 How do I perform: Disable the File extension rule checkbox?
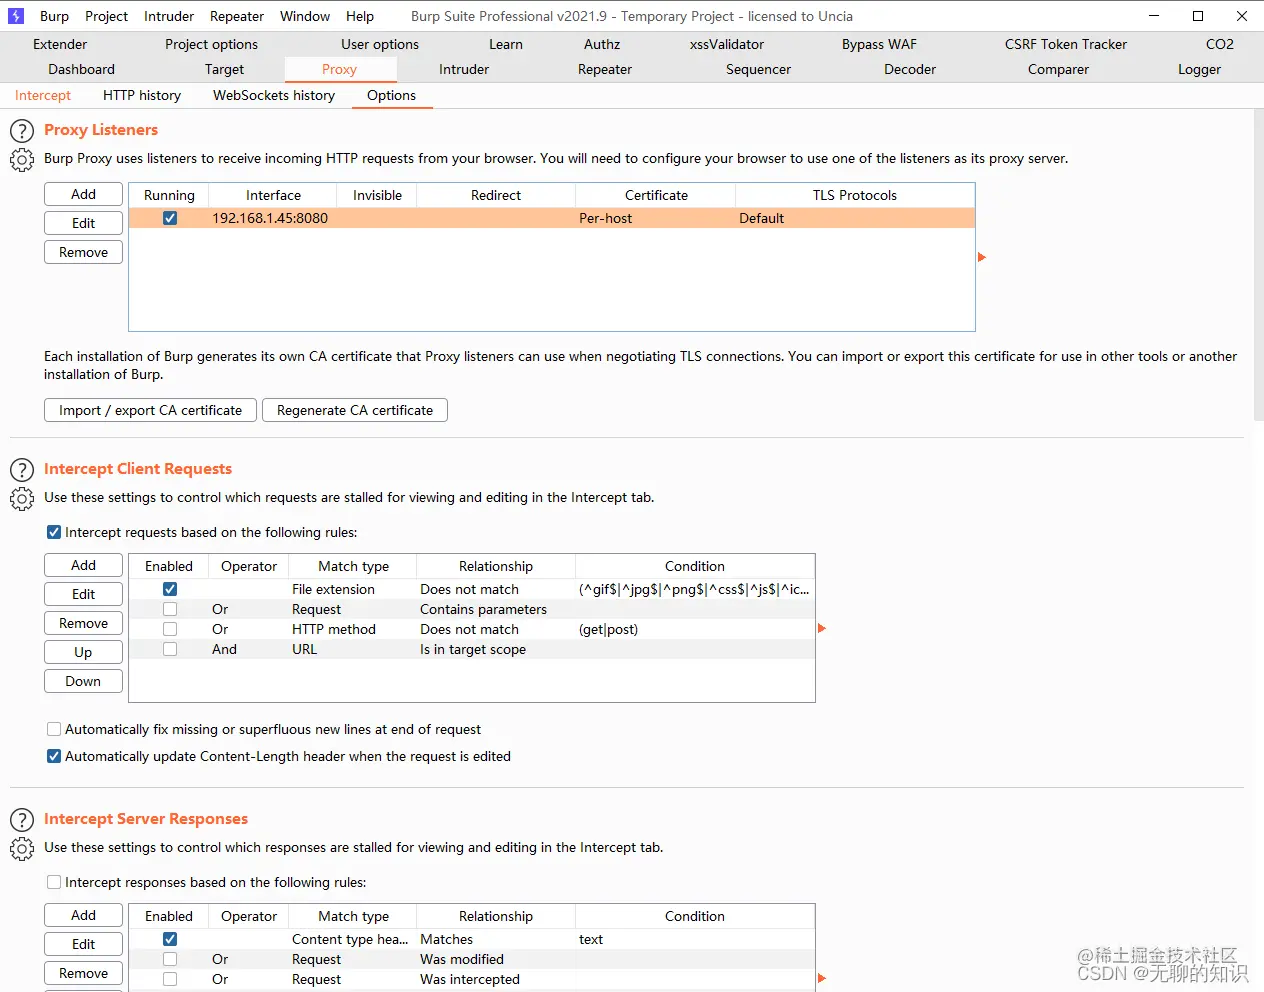point(170,589)
